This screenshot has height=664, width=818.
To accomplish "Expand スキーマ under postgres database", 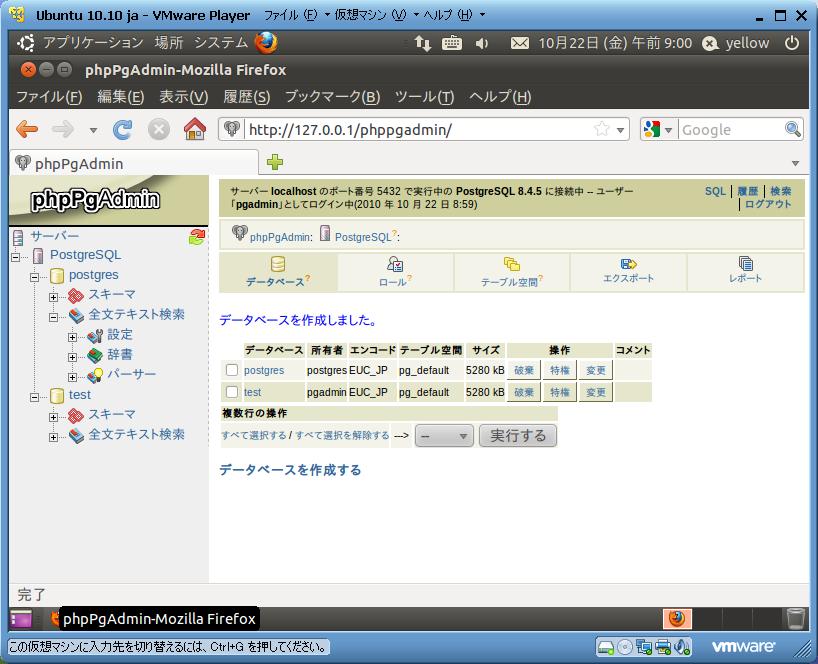I will (53, 297).
